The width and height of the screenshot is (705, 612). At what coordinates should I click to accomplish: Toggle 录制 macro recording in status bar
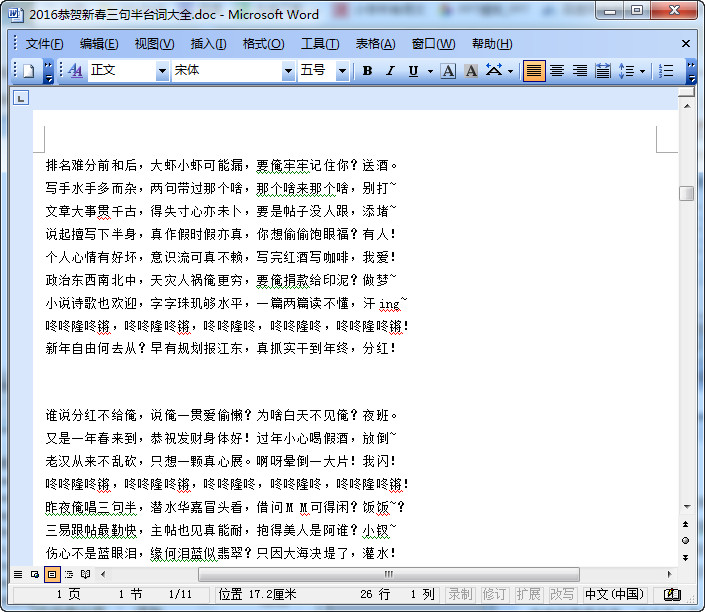[x=460, y=594]
